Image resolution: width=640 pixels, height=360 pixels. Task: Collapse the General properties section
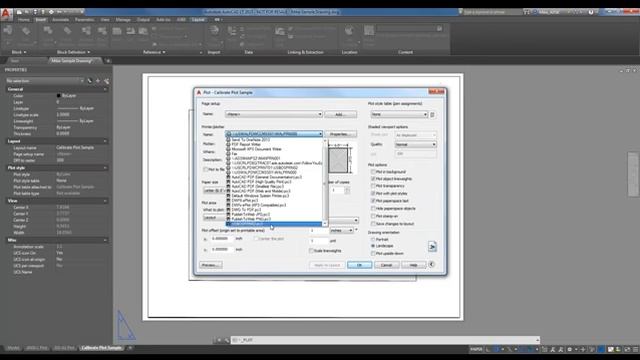(x=105, y=89)
